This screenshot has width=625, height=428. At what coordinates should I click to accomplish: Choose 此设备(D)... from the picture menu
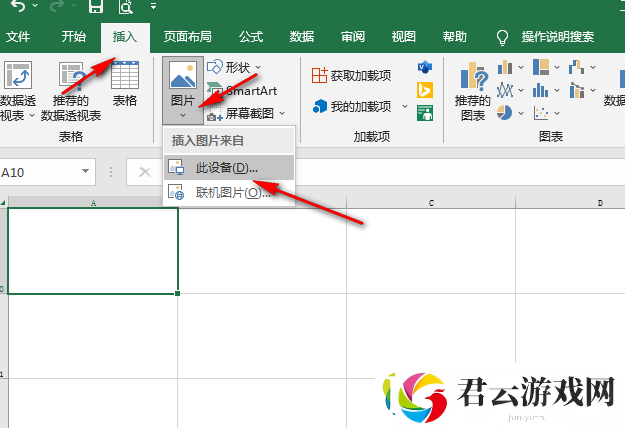coord(229,168)
